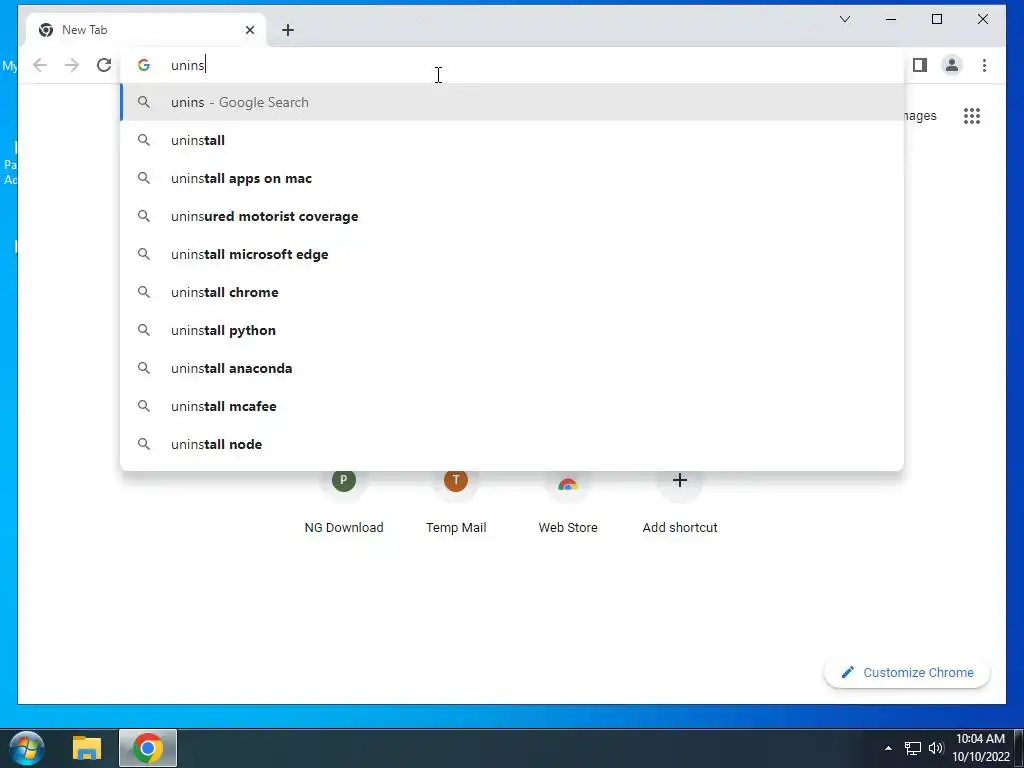Screen dimensions: 1024x768
Task: Select 'uninstall apps on mac' suggestion
Action: click(x=513, y=178)
